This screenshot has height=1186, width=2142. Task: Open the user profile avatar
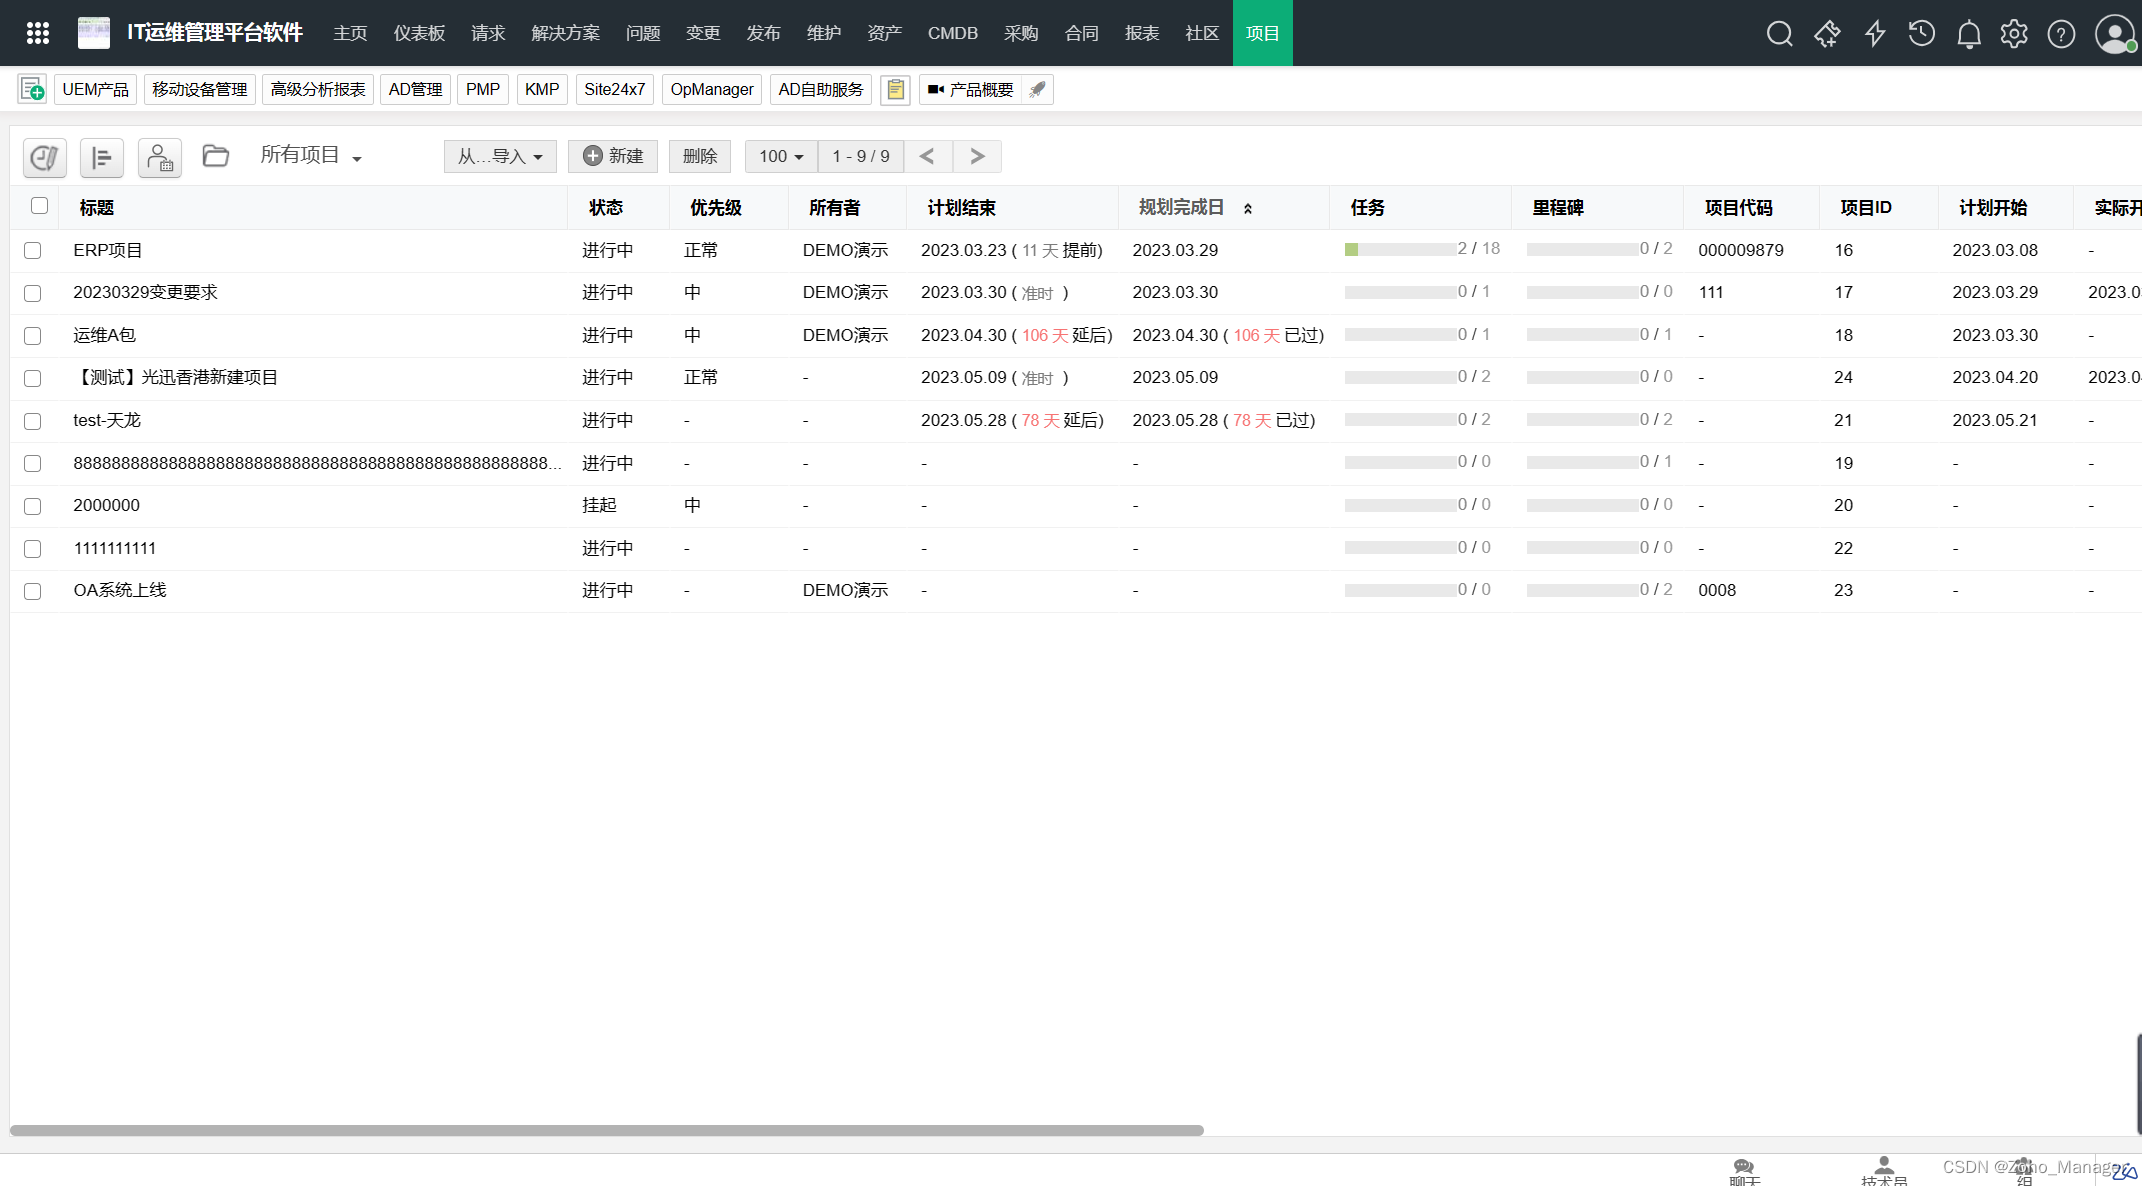click(x=2114, y=33)
